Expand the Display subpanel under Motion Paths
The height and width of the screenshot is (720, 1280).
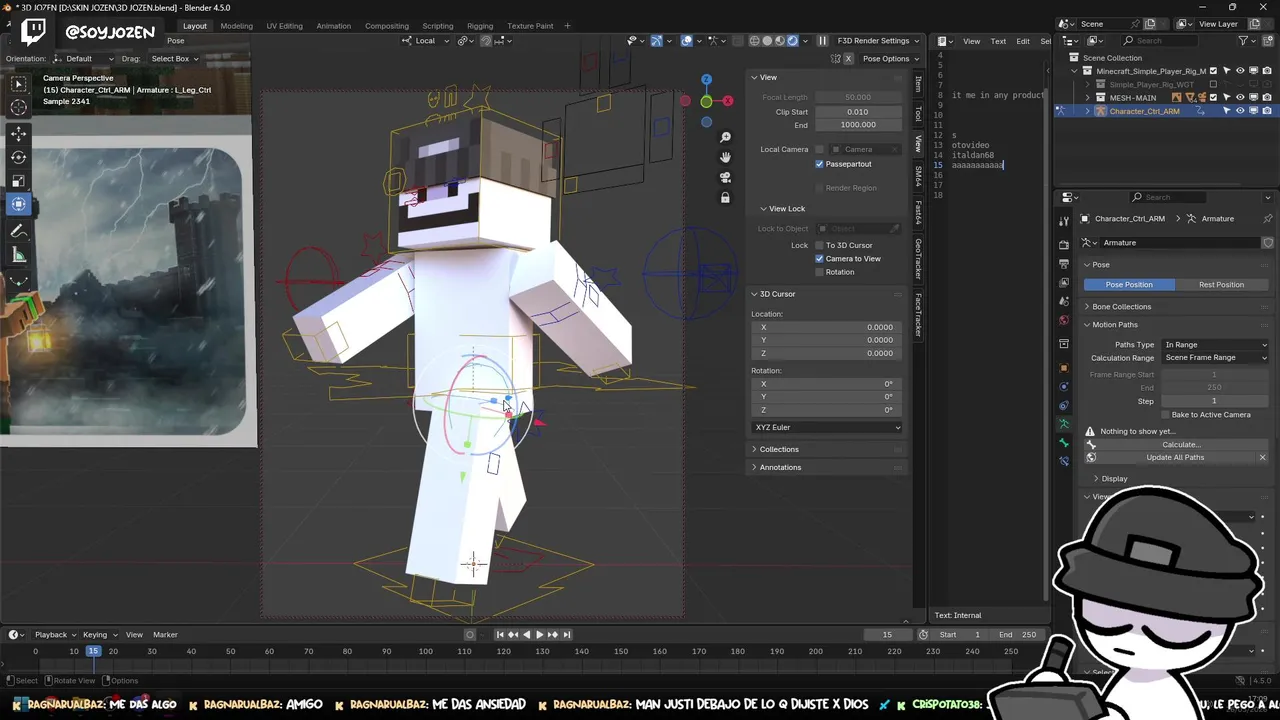click(1114, 479)
